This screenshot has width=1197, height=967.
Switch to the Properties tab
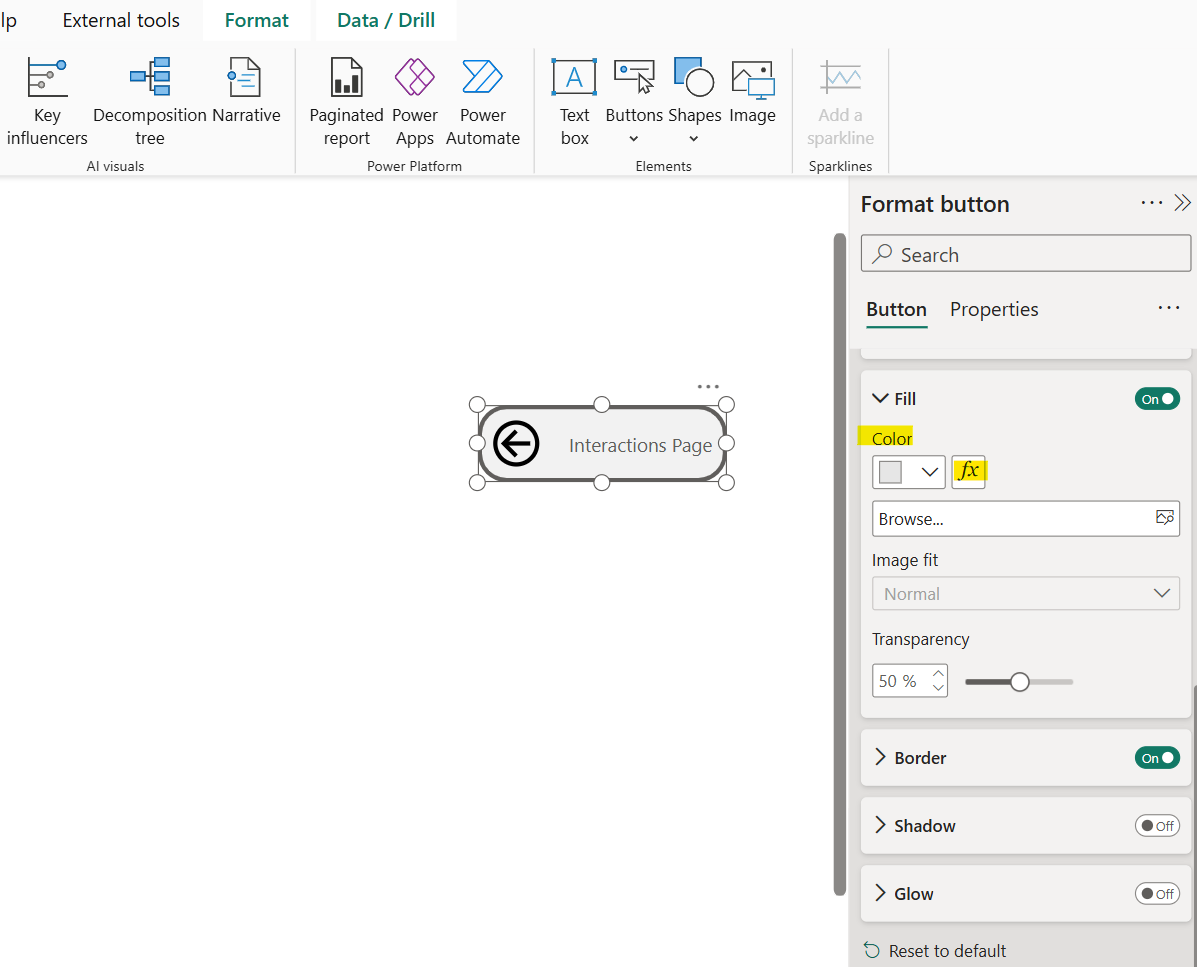(993, 310)
